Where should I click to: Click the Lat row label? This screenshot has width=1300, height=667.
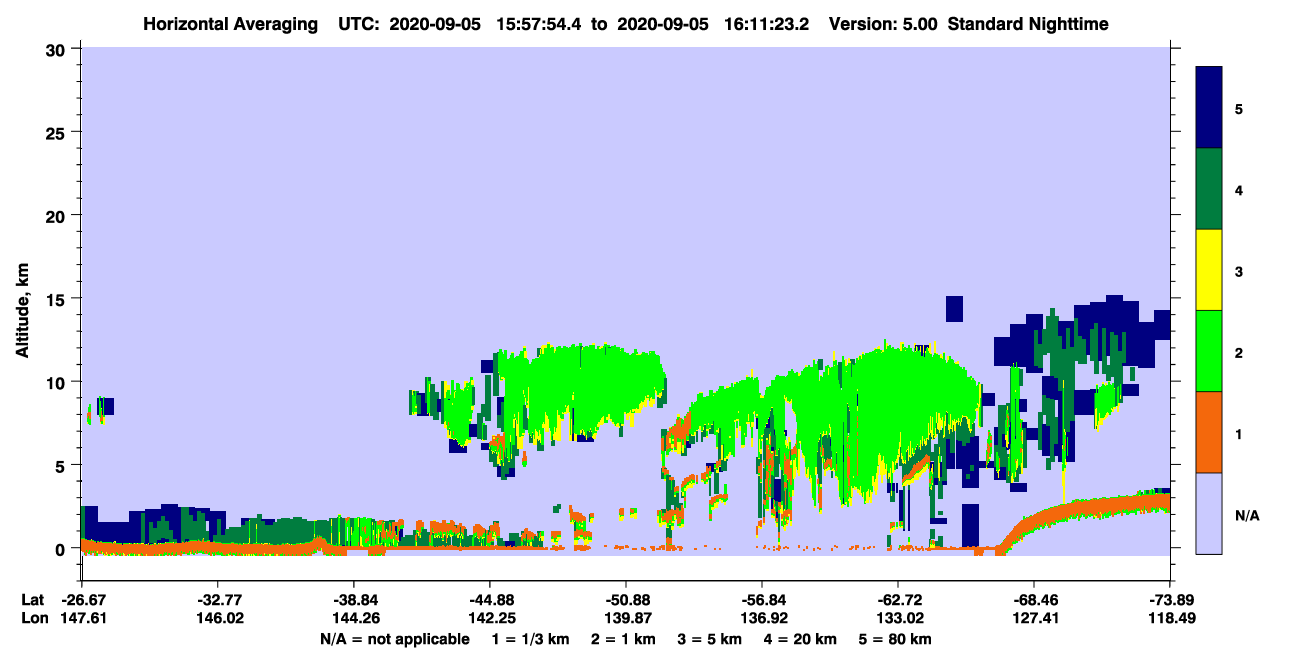(x=32, y=600)
